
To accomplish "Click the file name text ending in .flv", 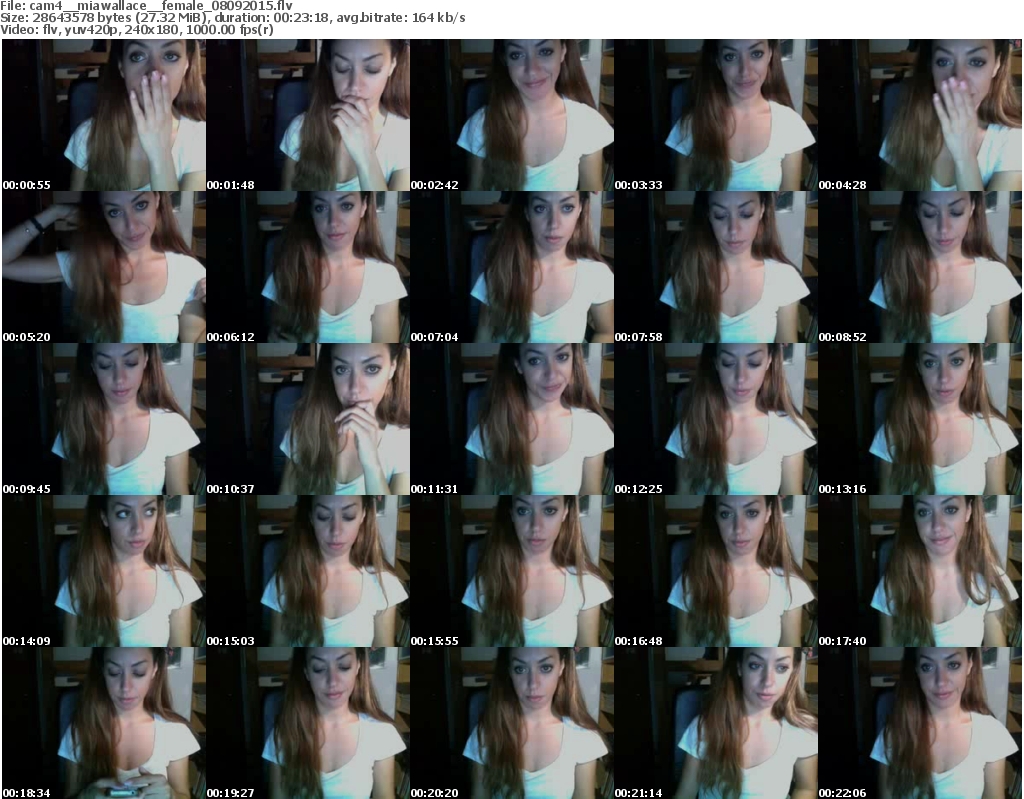I will (161, 6).
